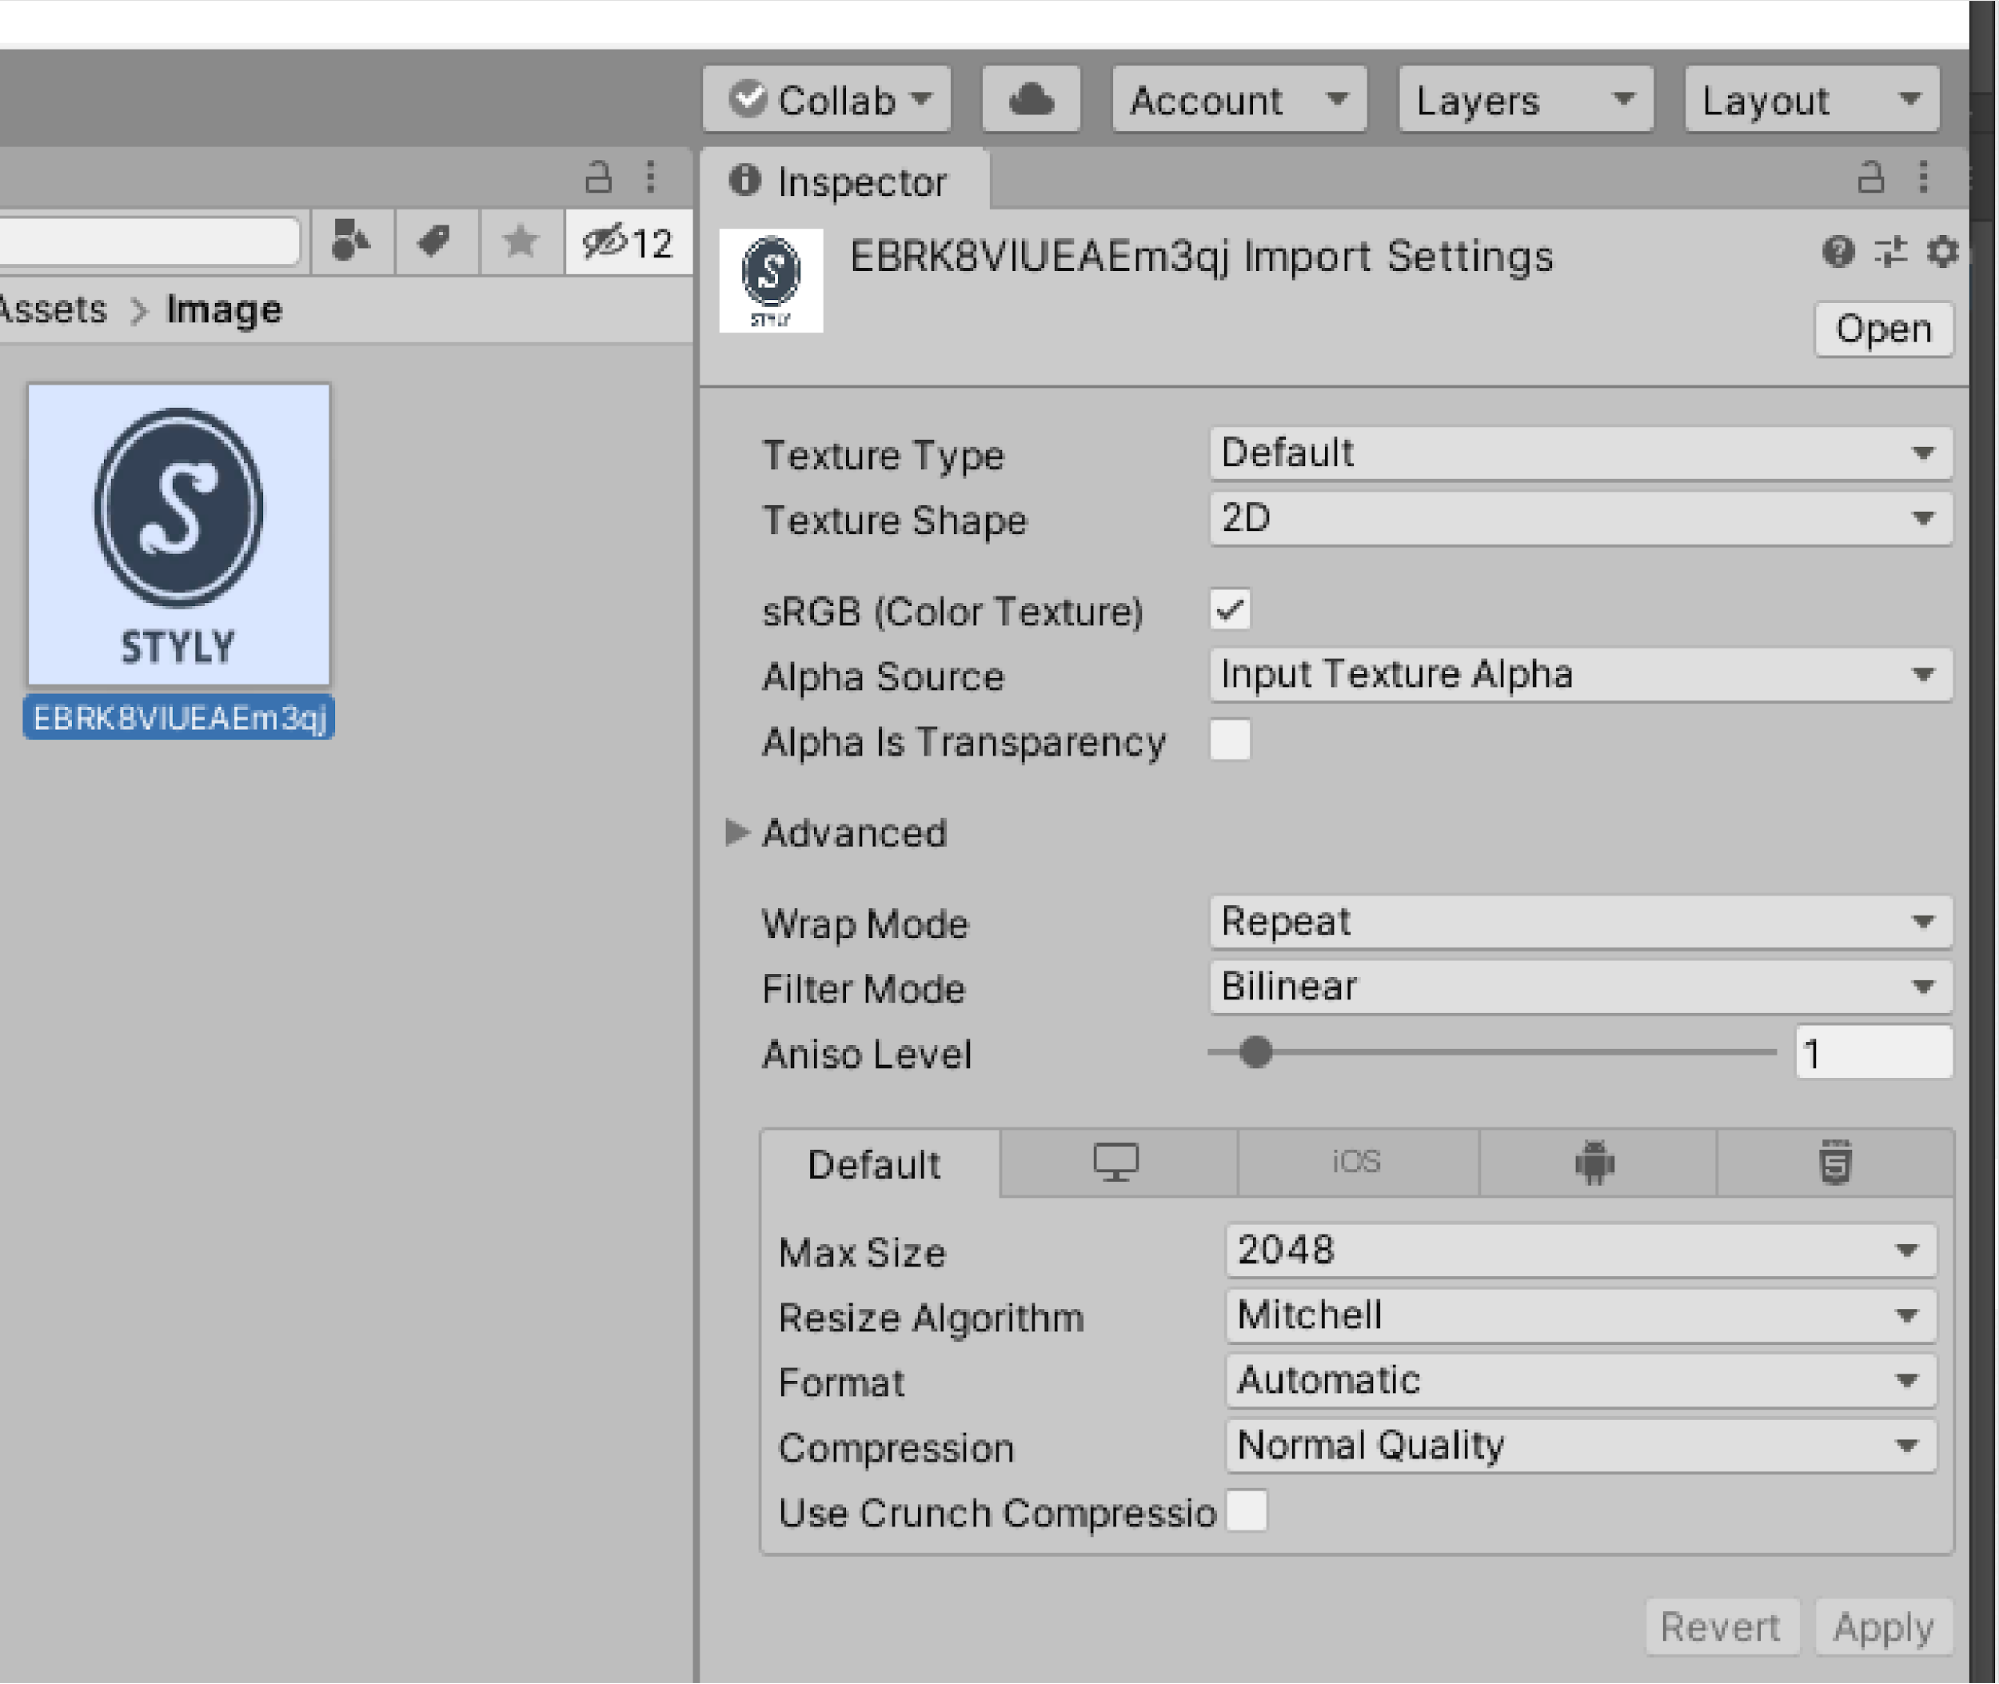The width and height of the screenshot is (1999, 1684).
Task: Click the Aniso Level value field
Action: pyautogui.click(x=1873, y=1053)
